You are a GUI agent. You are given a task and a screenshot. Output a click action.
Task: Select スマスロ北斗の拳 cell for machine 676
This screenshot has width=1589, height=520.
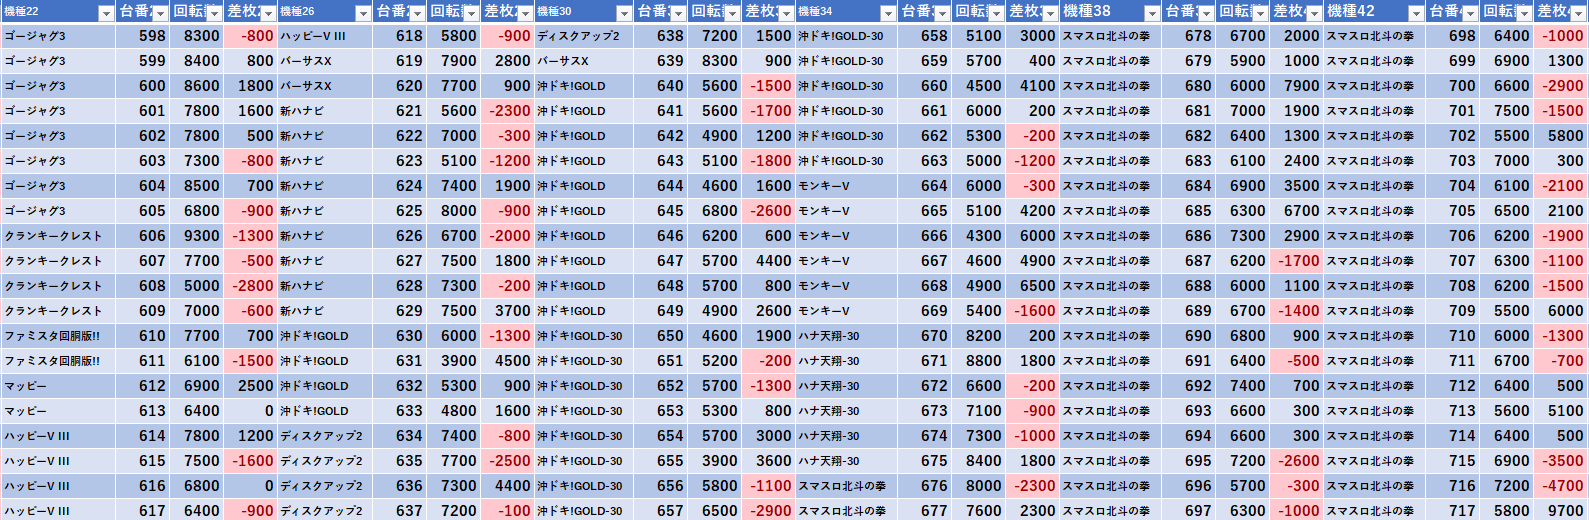pos(846,486)
